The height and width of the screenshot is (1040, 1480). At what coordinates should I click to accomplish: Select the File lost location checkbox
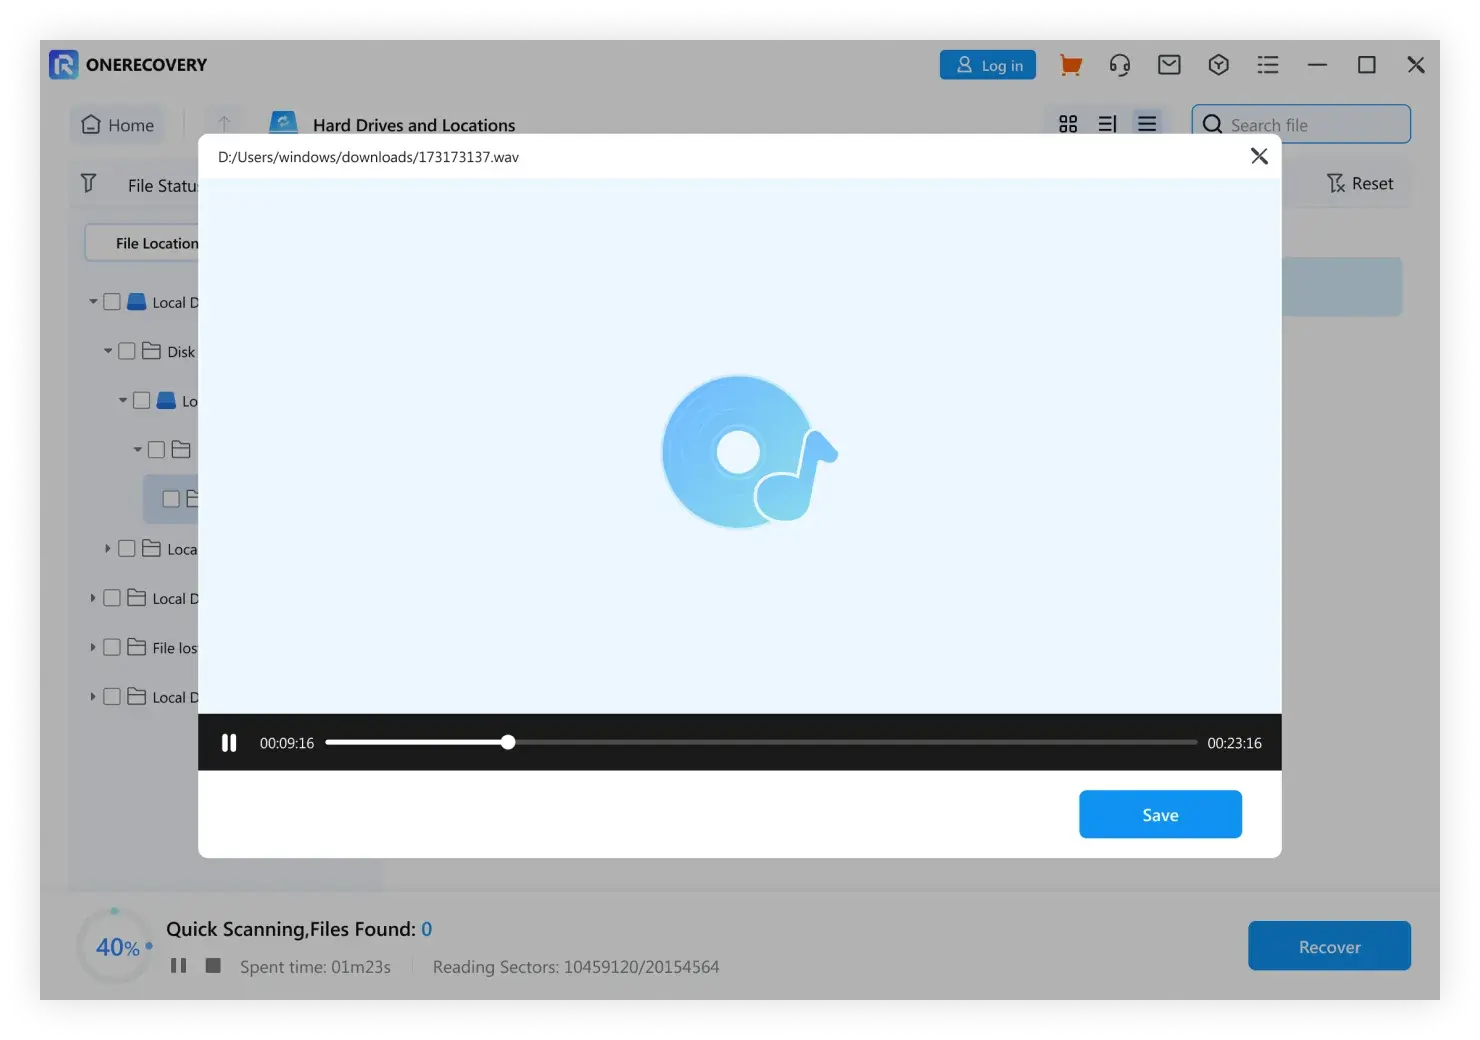(112, 647)
